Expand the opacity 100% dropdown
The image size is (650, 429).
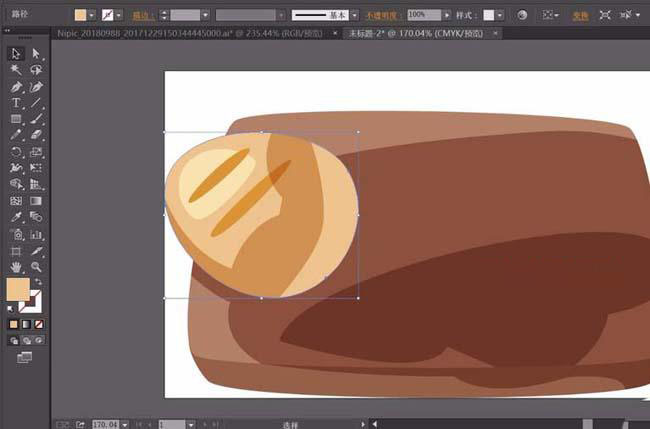458,16
